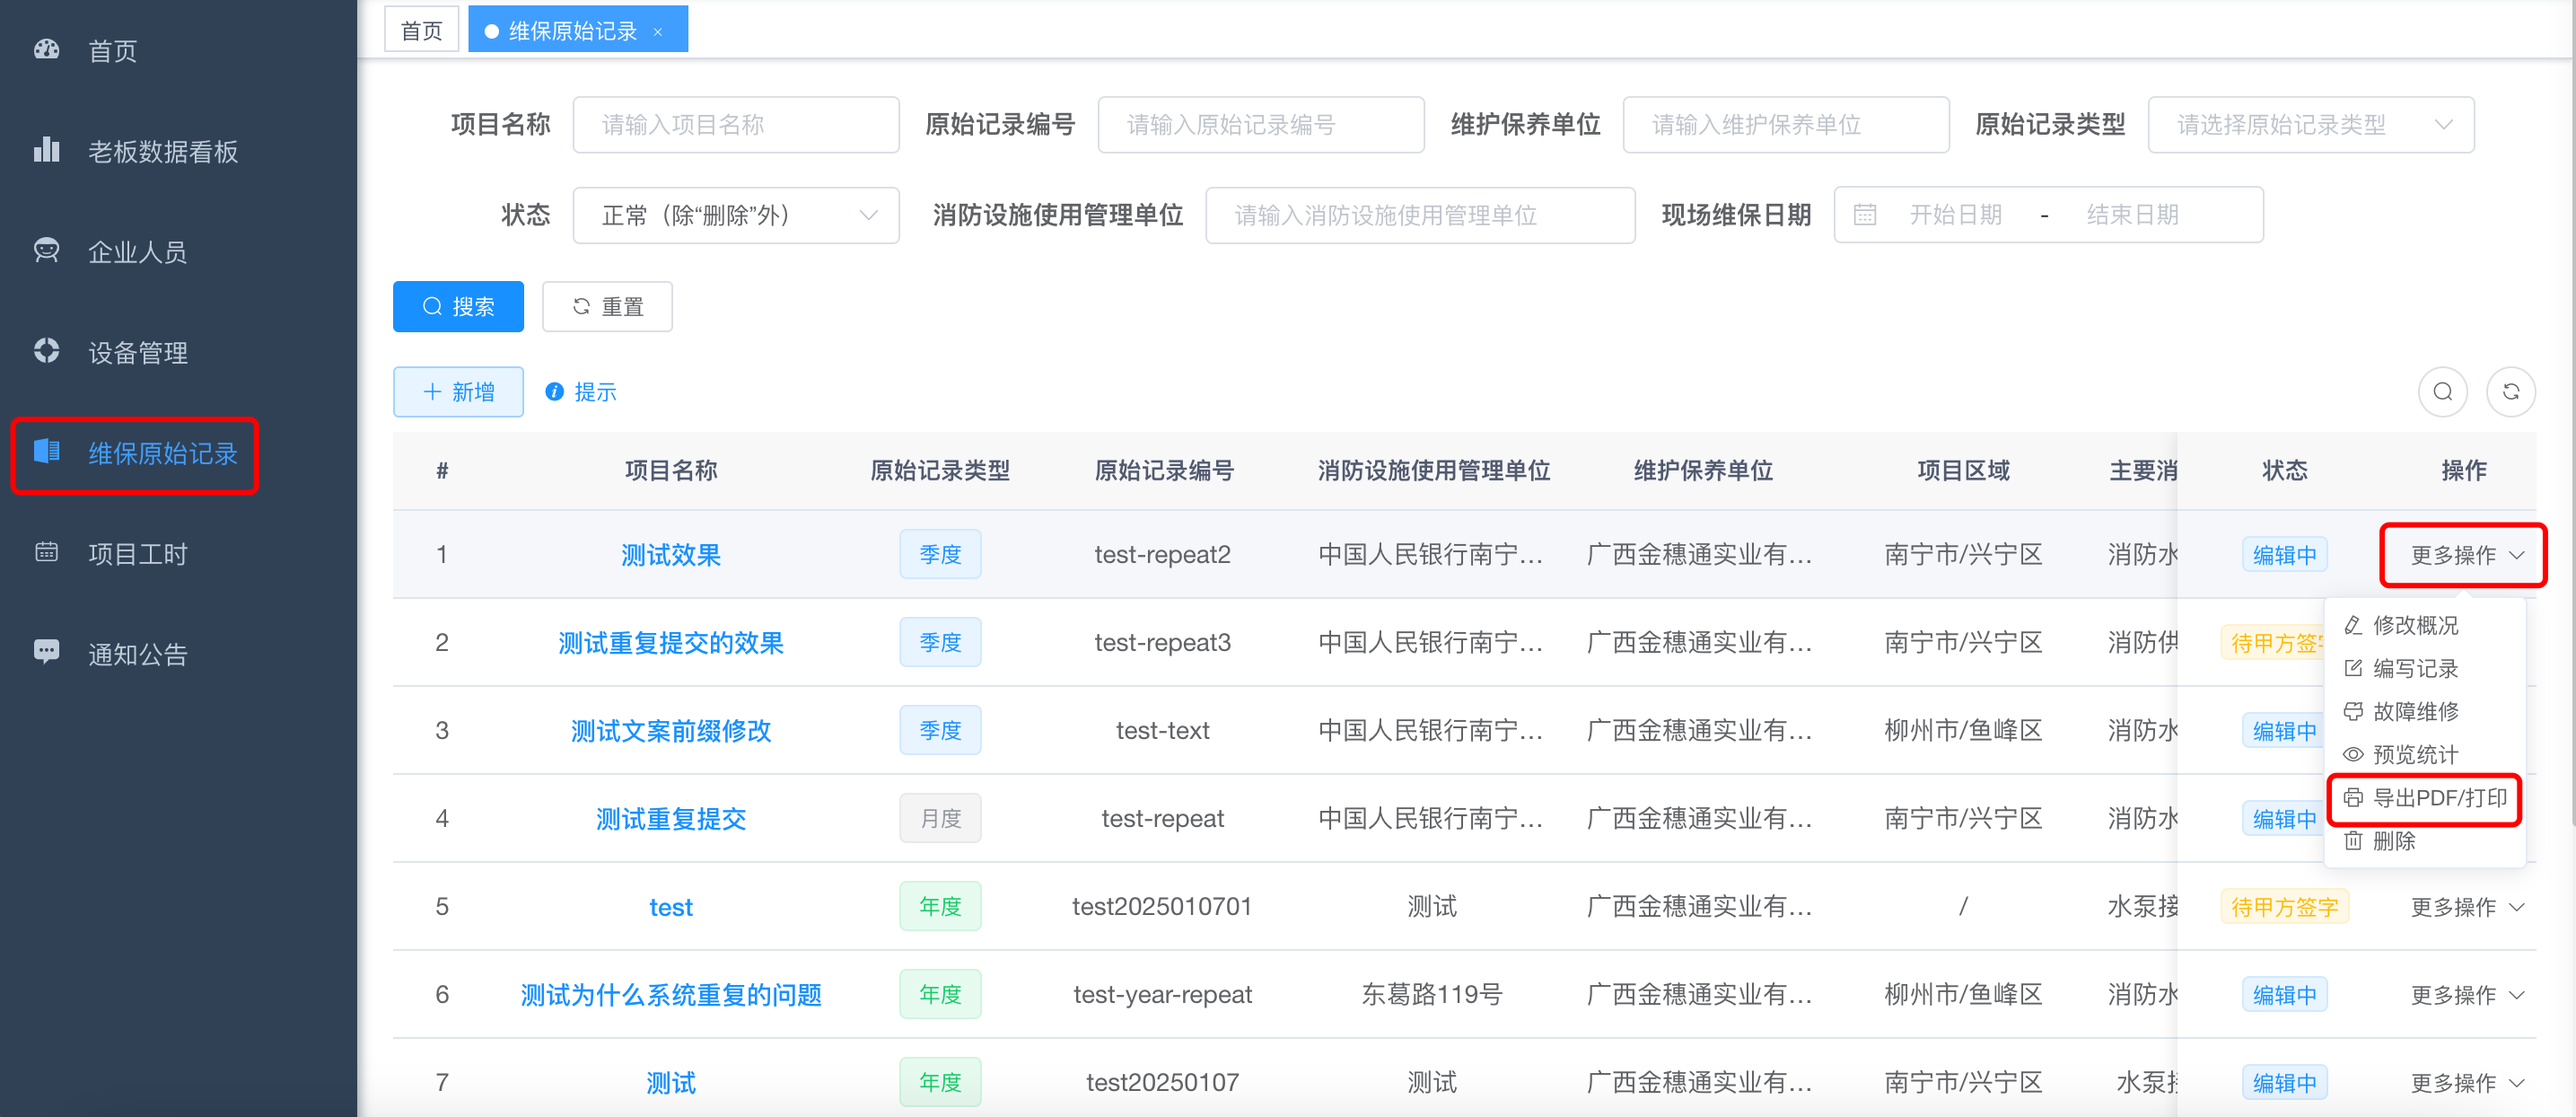Click the round refresh icon above table
The height and width of the screenshot is (1117, 2576).
(2510, 392)
